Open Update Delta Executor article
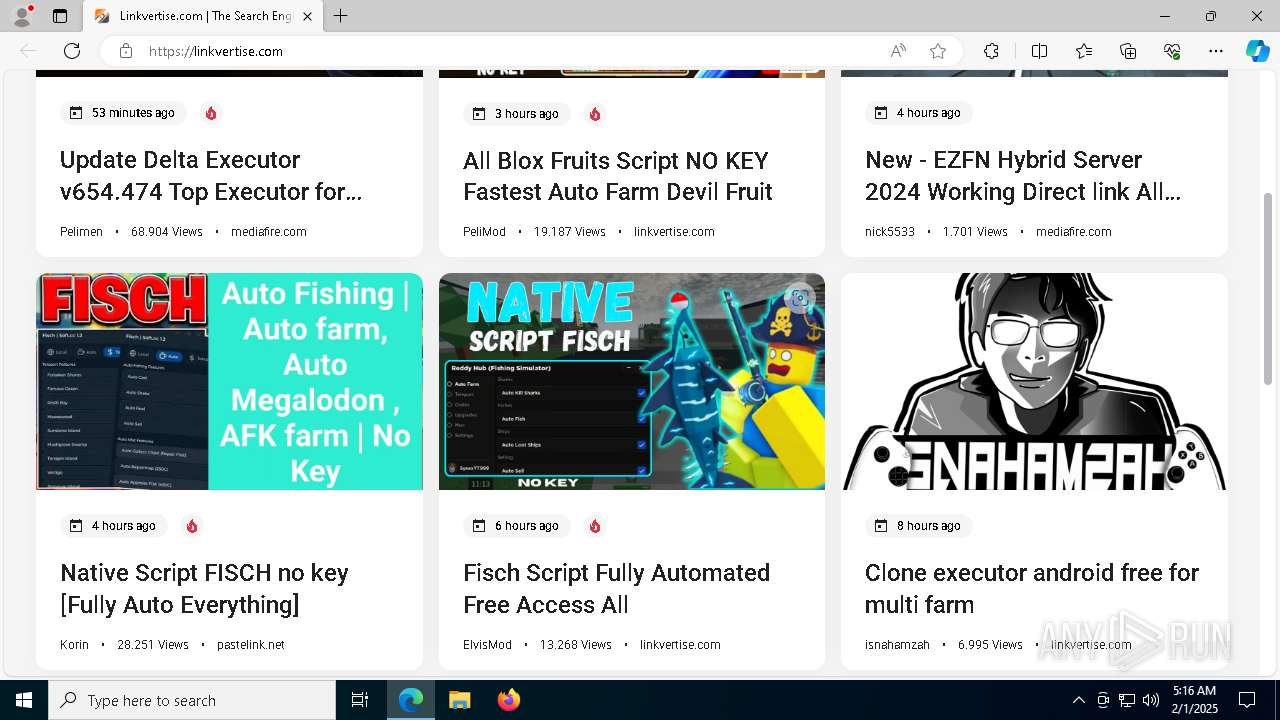The height and width of the screenshot is (720, 1280). (x=211, y=176)
